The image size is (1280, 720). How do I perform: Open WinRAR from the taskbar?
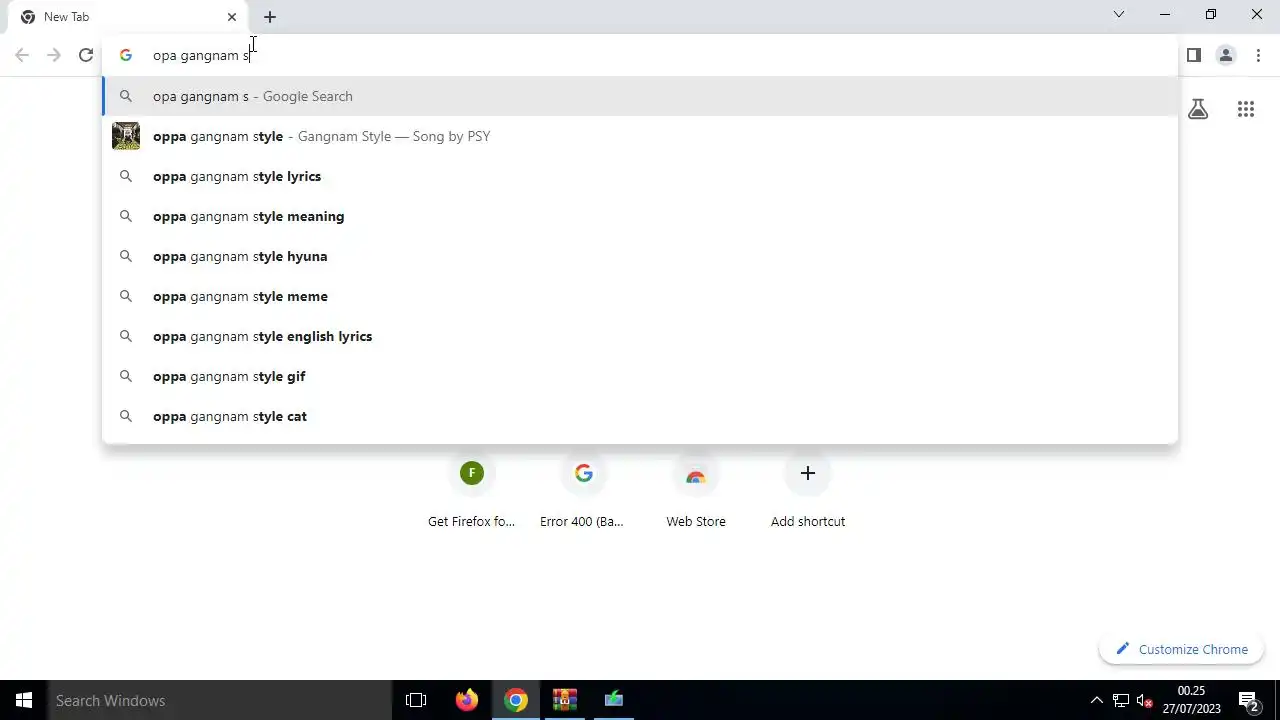[x=565, y=700]
